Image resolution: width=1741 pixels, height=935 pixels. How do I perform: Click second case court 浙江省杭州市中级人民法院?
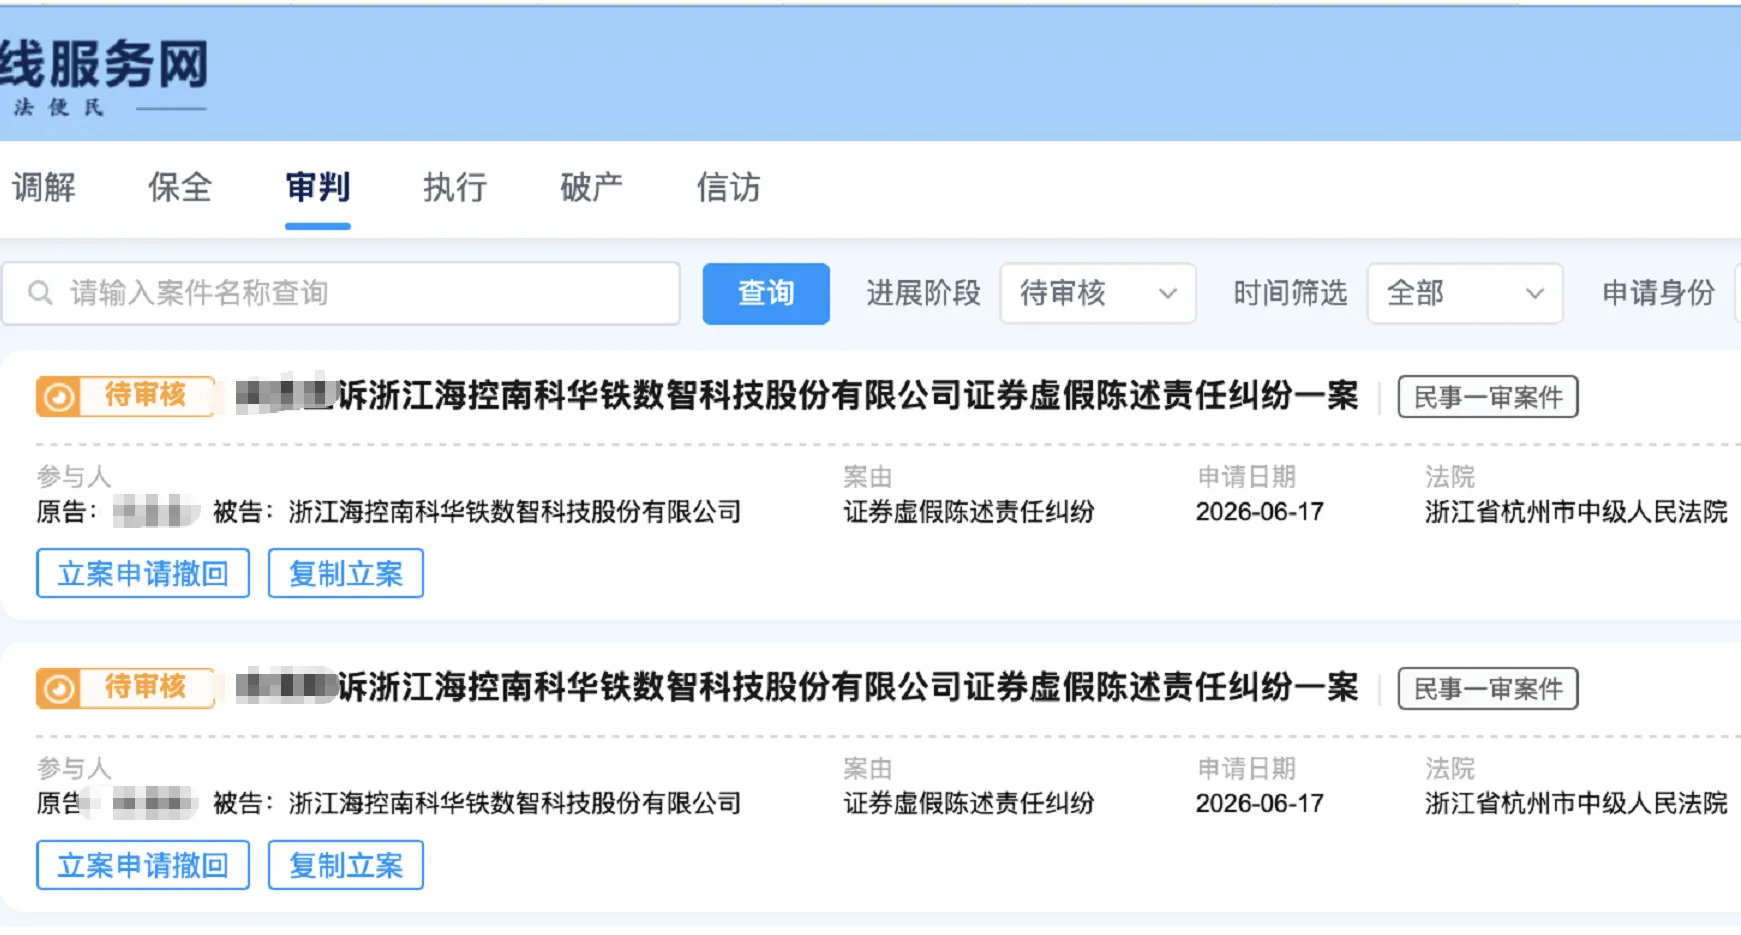click(x=1576, y=804)
